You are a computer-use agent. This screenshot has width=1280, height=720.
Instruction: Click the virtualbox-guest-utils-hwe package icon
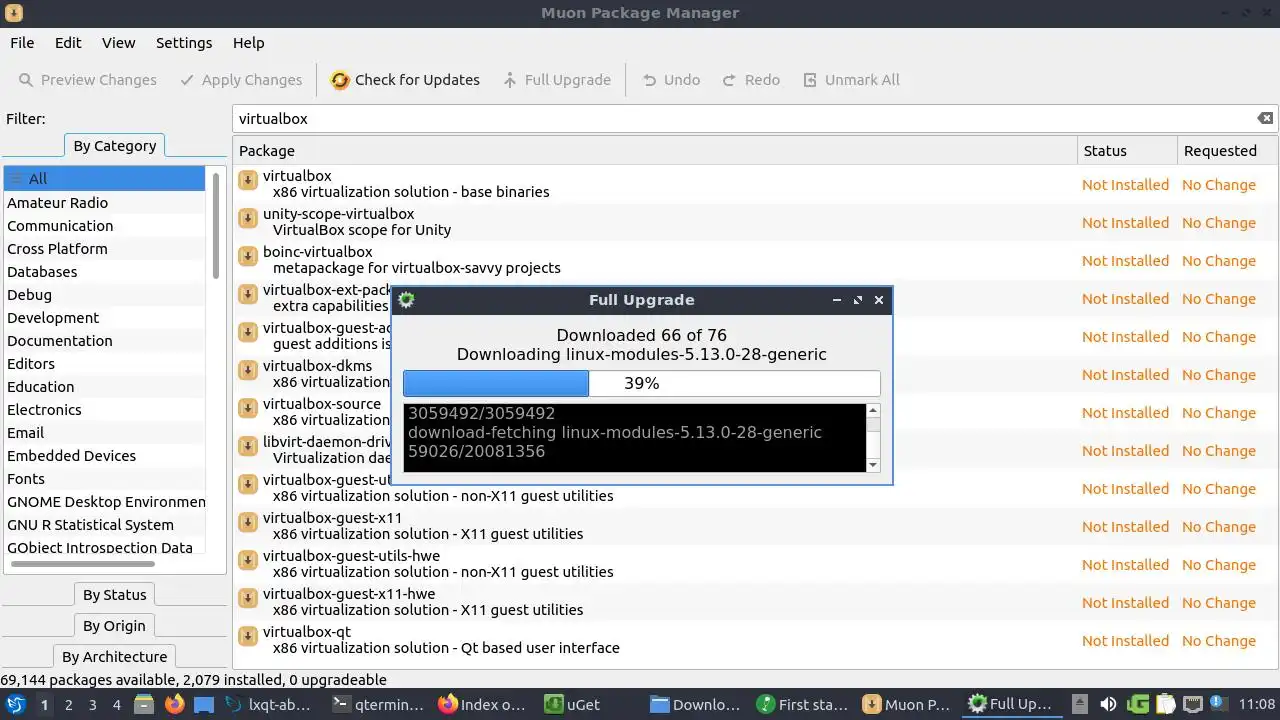pyautogui.click(x=247, y=560)
